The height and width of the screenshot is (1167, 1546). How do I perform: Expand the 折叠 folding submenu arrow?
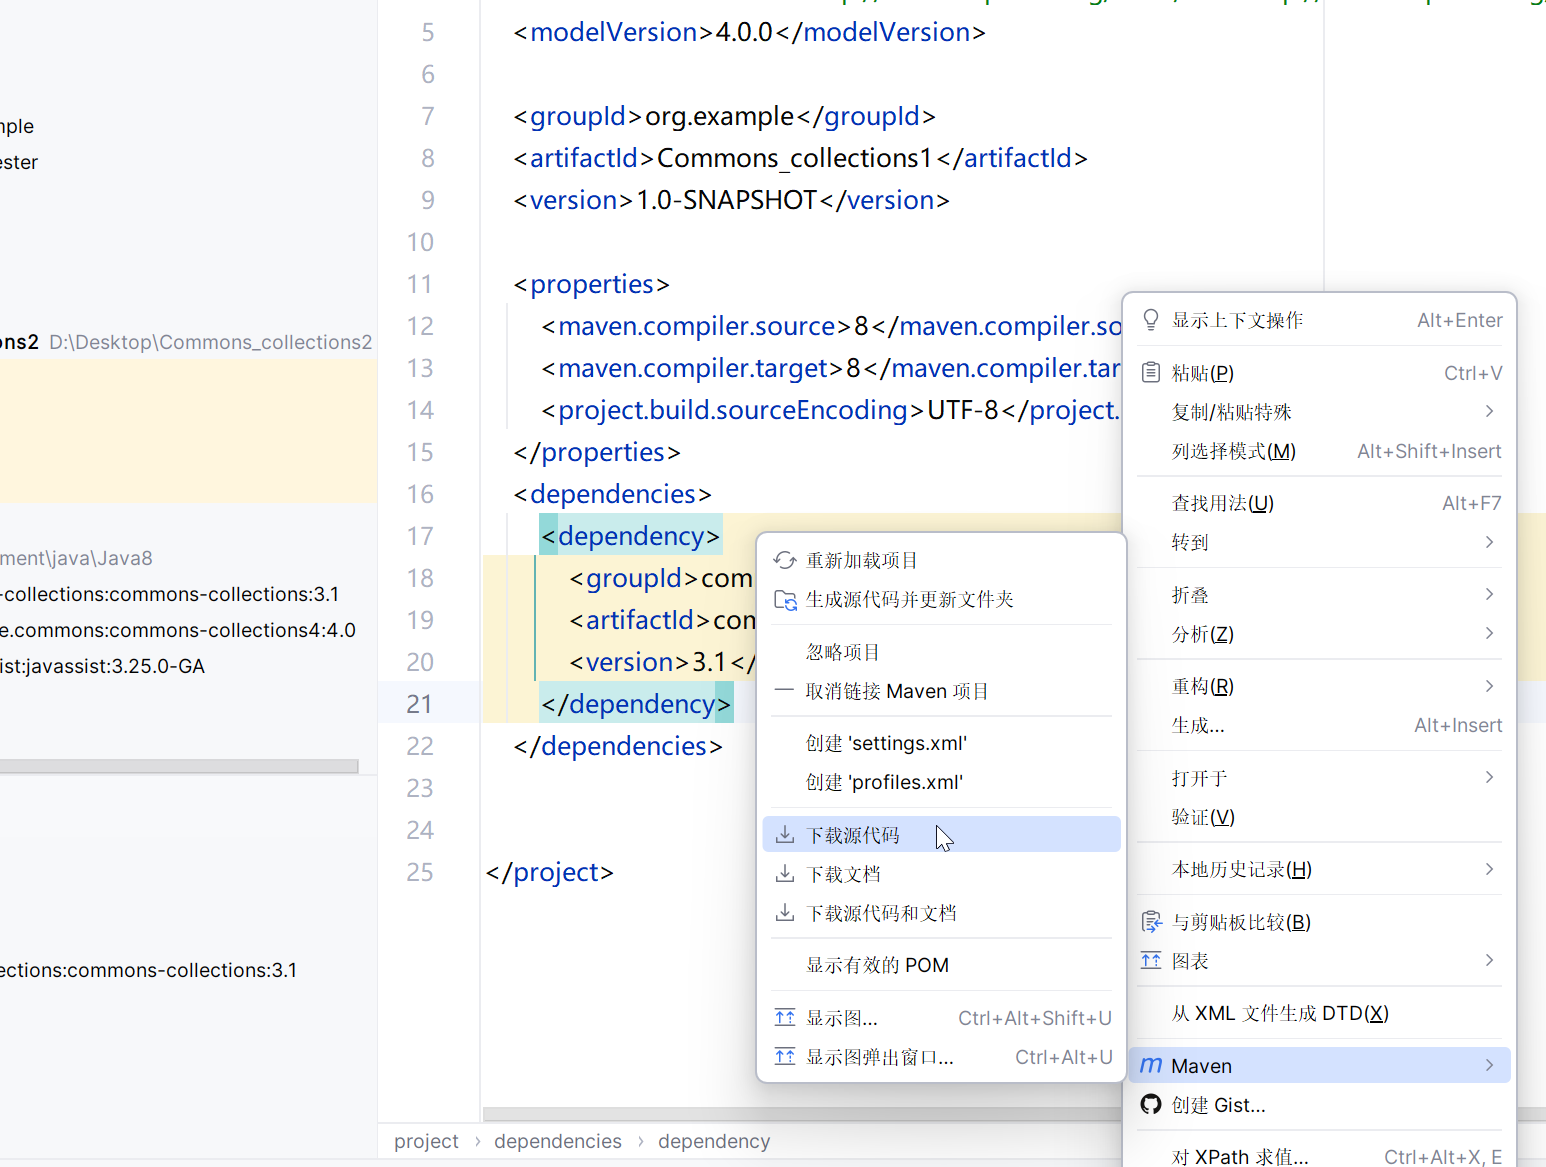(x=1489, y=595)
